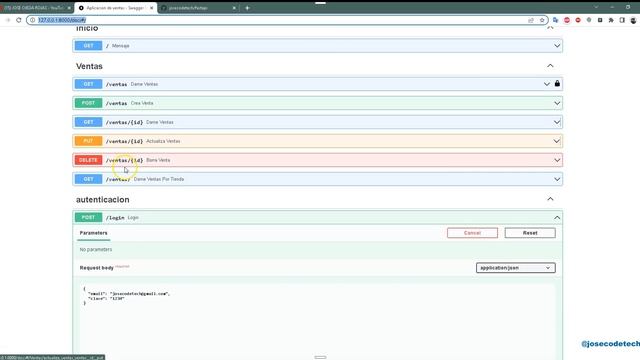Click the 'Mensaje' endpoint description
Image resolution: width=640 pixels, height=360 pixels.
pos(120,46)
